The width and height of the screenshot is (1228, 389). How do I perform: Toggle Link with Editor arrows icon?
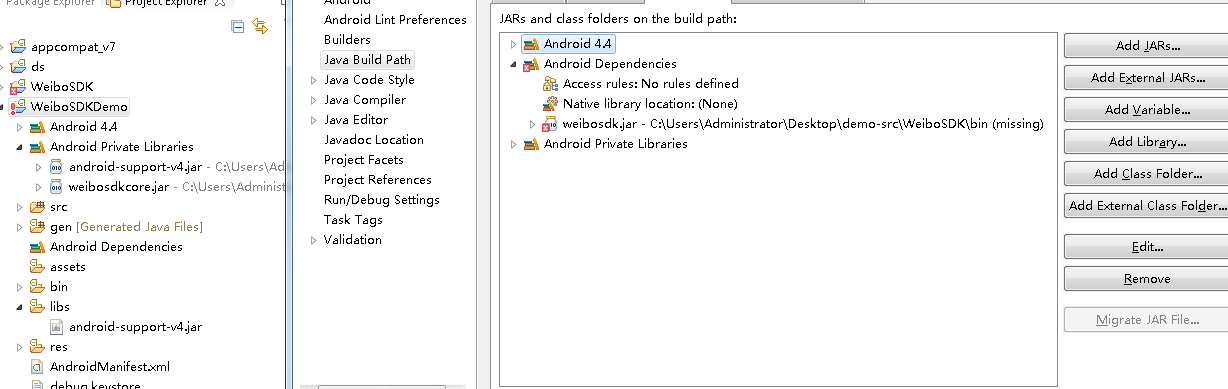(261, 27)
